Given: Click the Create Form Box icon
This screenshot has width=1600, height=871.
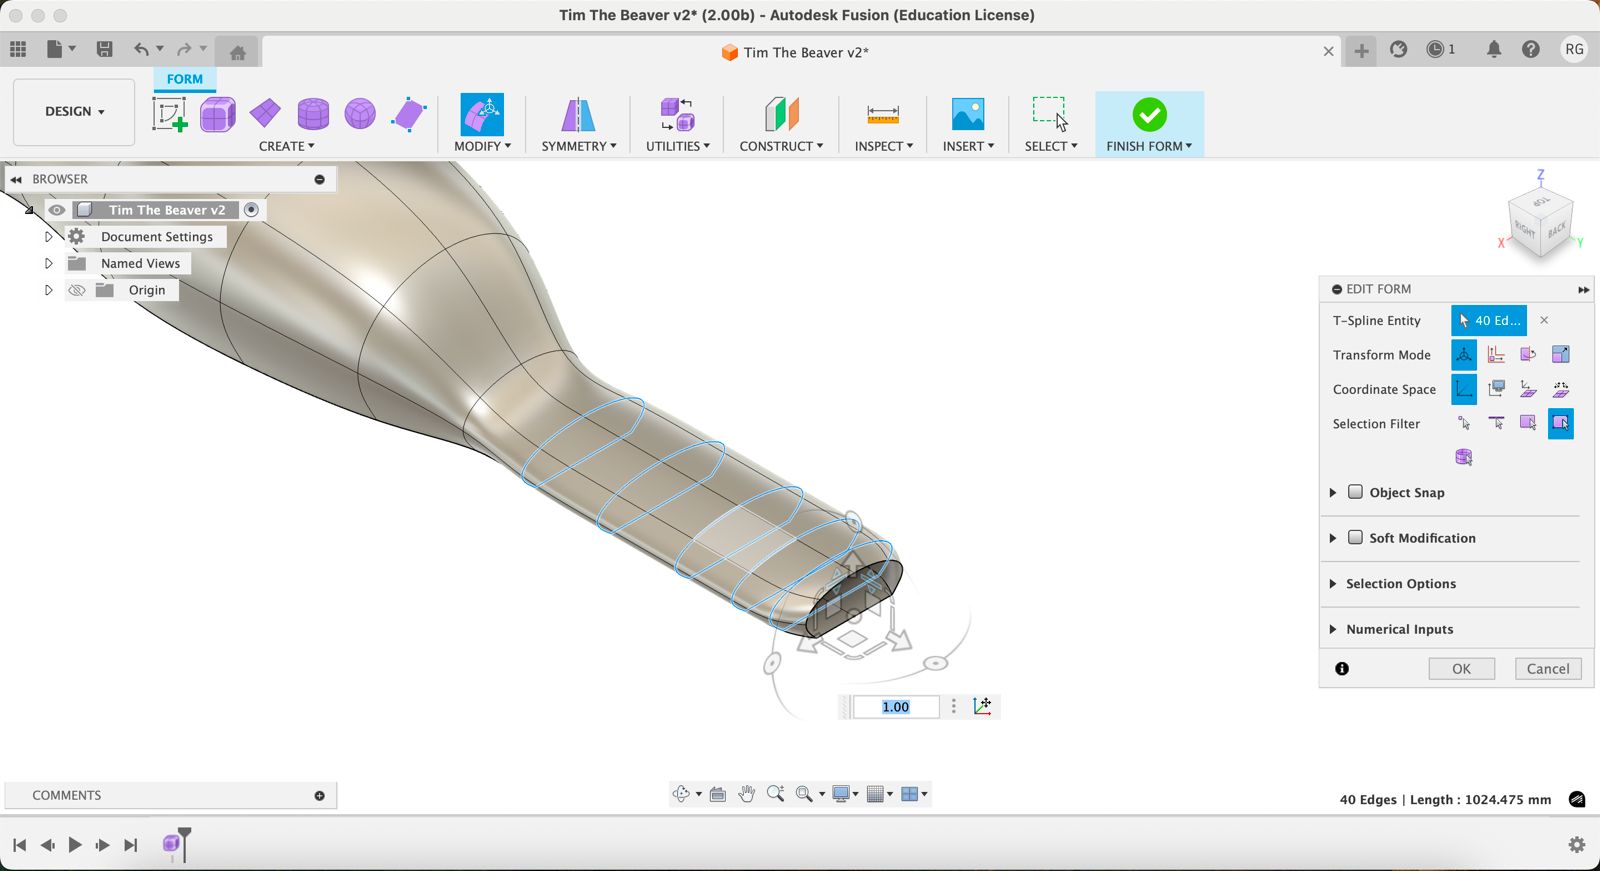Looking at the screenshot, I should (217, 114).
